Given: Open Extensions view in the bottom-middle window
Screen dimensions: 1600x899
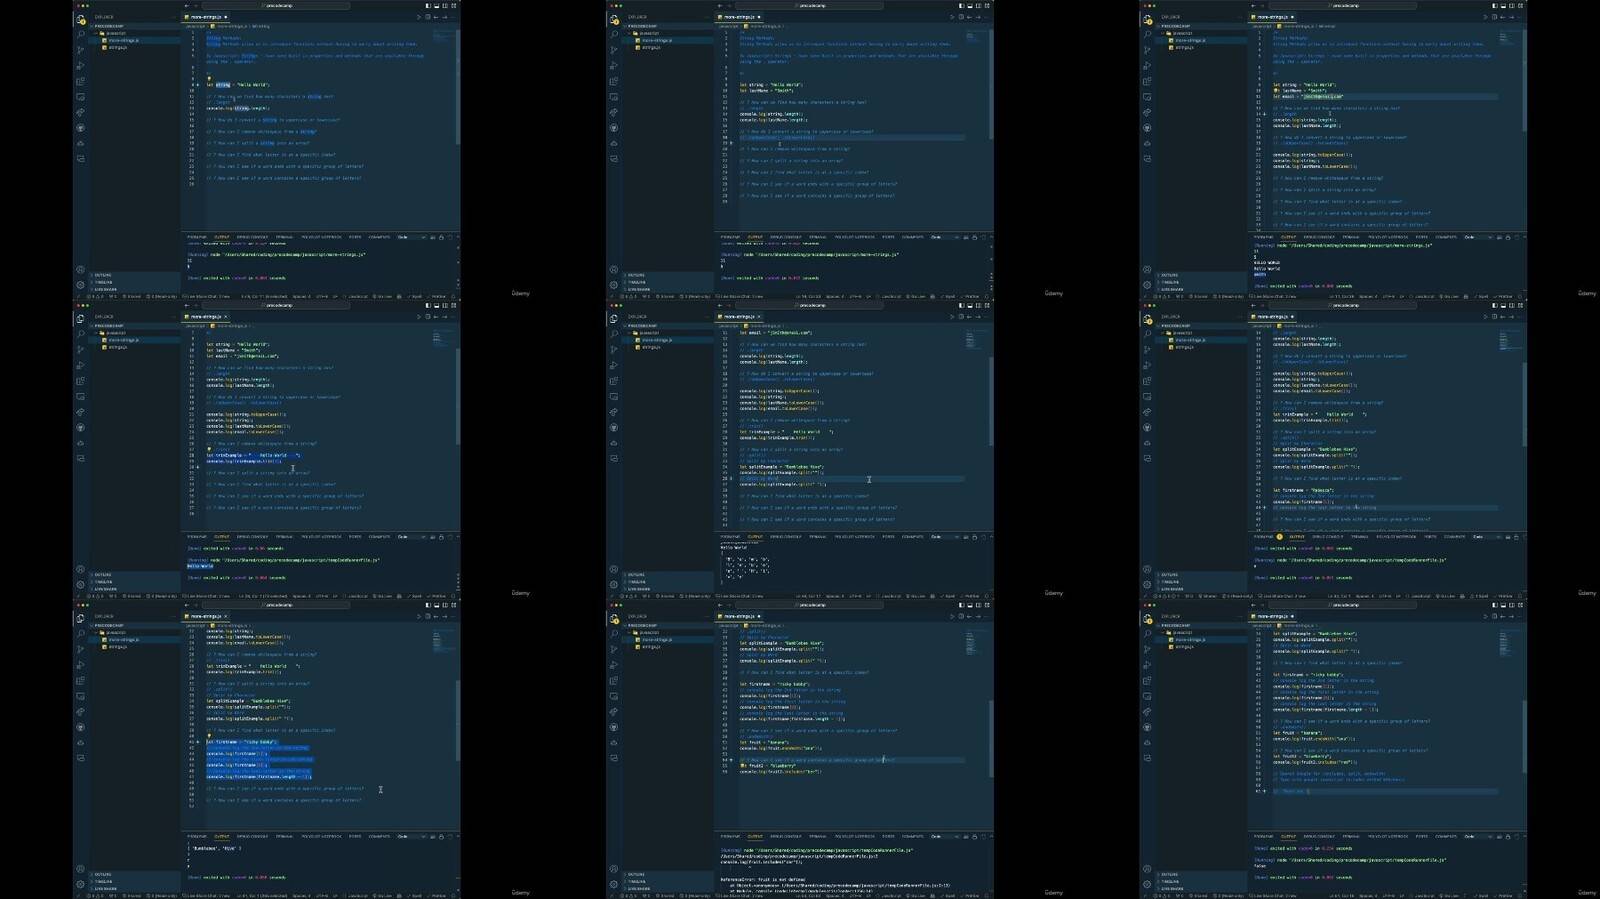Looking at the screenshot, I should pos(614,681).
